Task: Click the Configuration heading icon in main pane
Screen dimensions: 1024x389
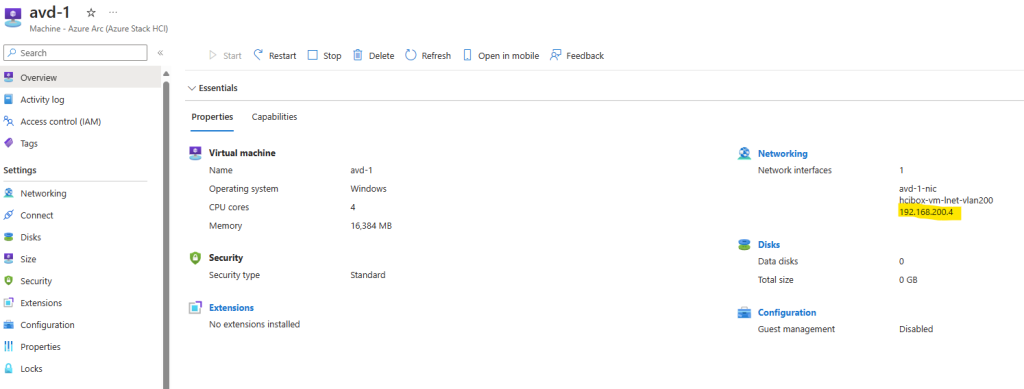Action: (744, 313)
